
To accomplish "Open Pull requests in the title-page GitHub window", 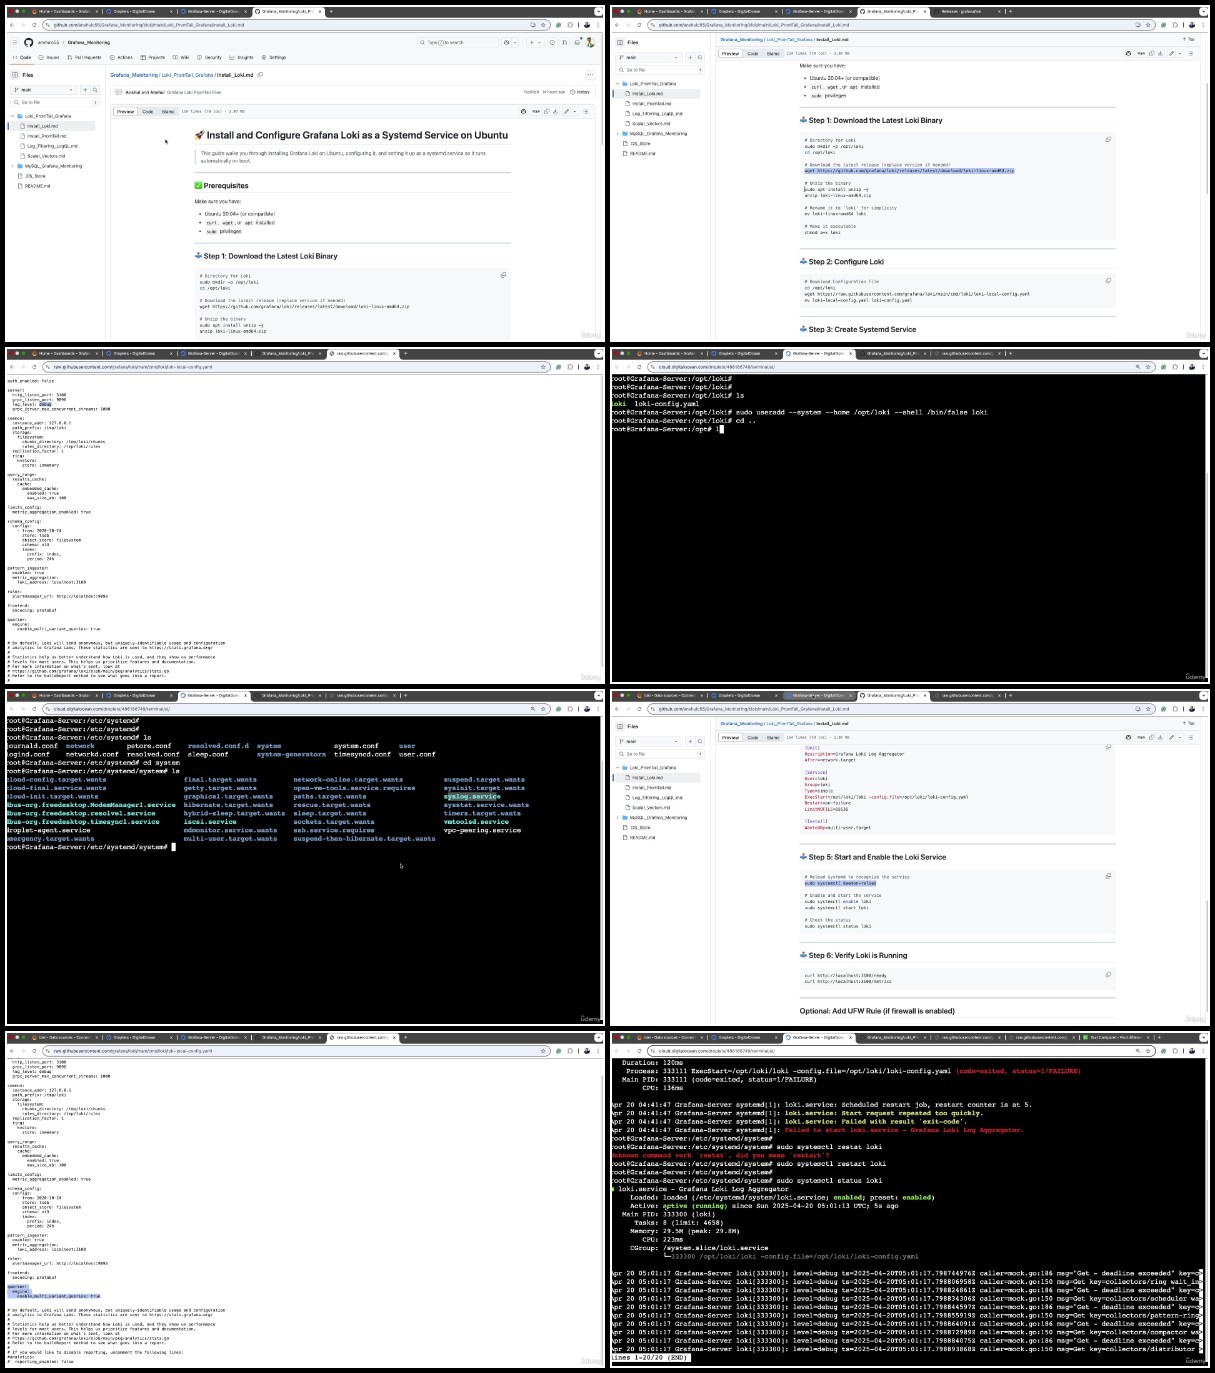I will coord(84,57).
